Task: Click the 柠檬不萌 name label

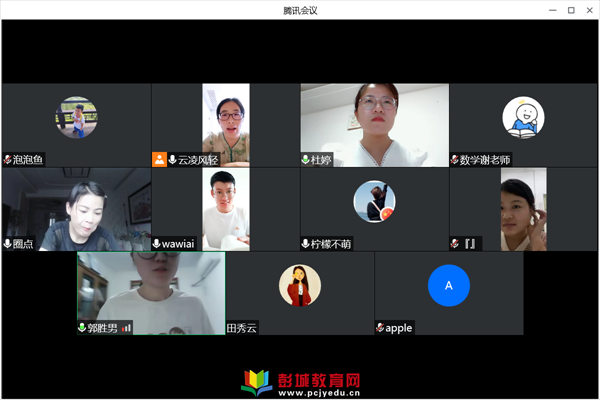Action: pyautogui.click(x=331, y=243)
